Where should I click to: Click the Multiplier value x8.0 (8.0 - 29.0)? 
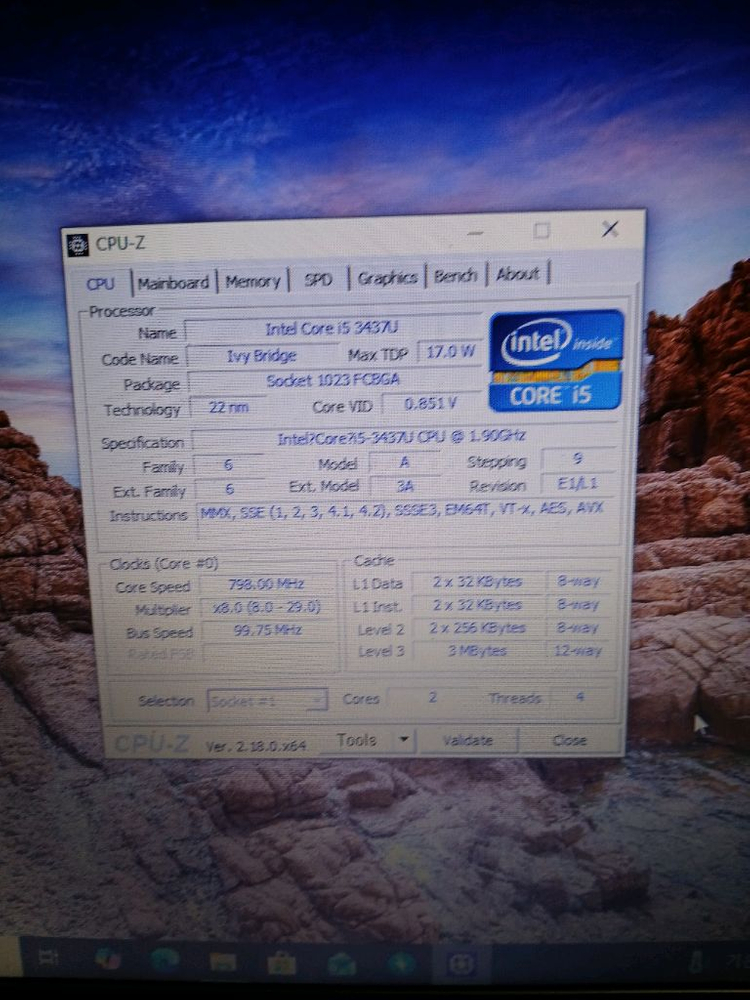[x=267, y=607]
